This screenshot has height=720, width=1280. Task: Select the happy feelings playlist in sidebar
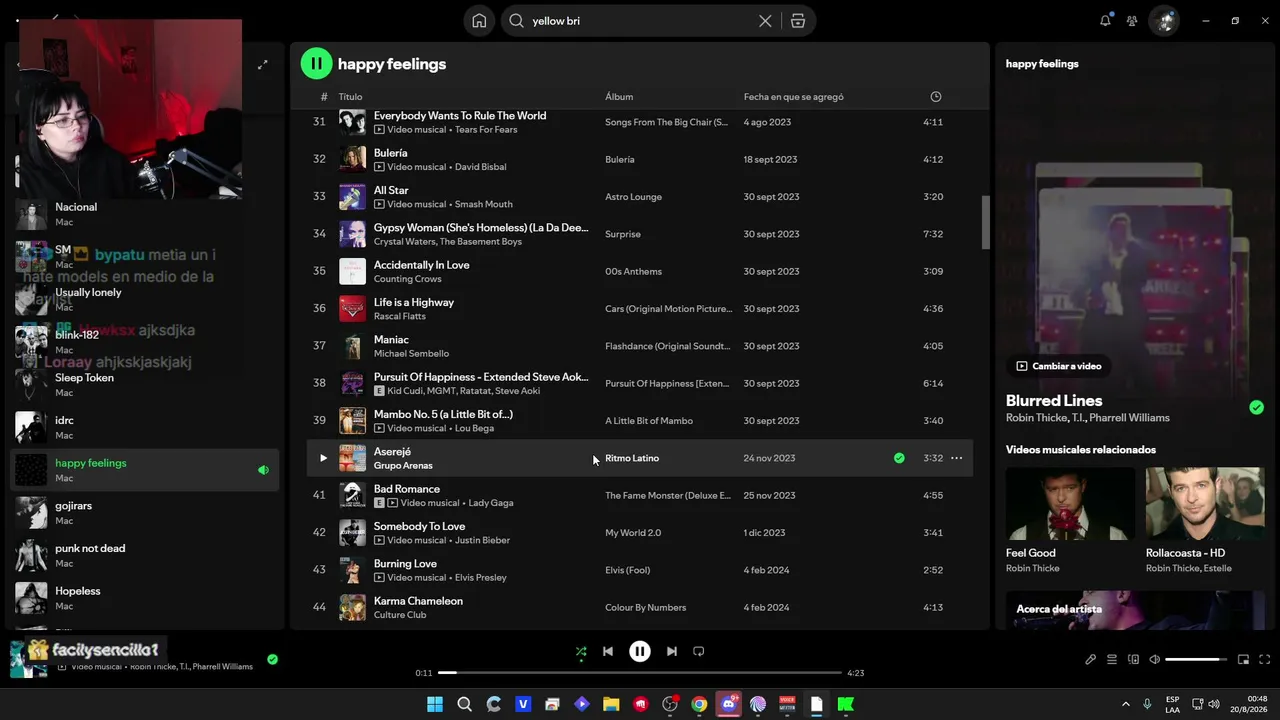click(145, 470)
